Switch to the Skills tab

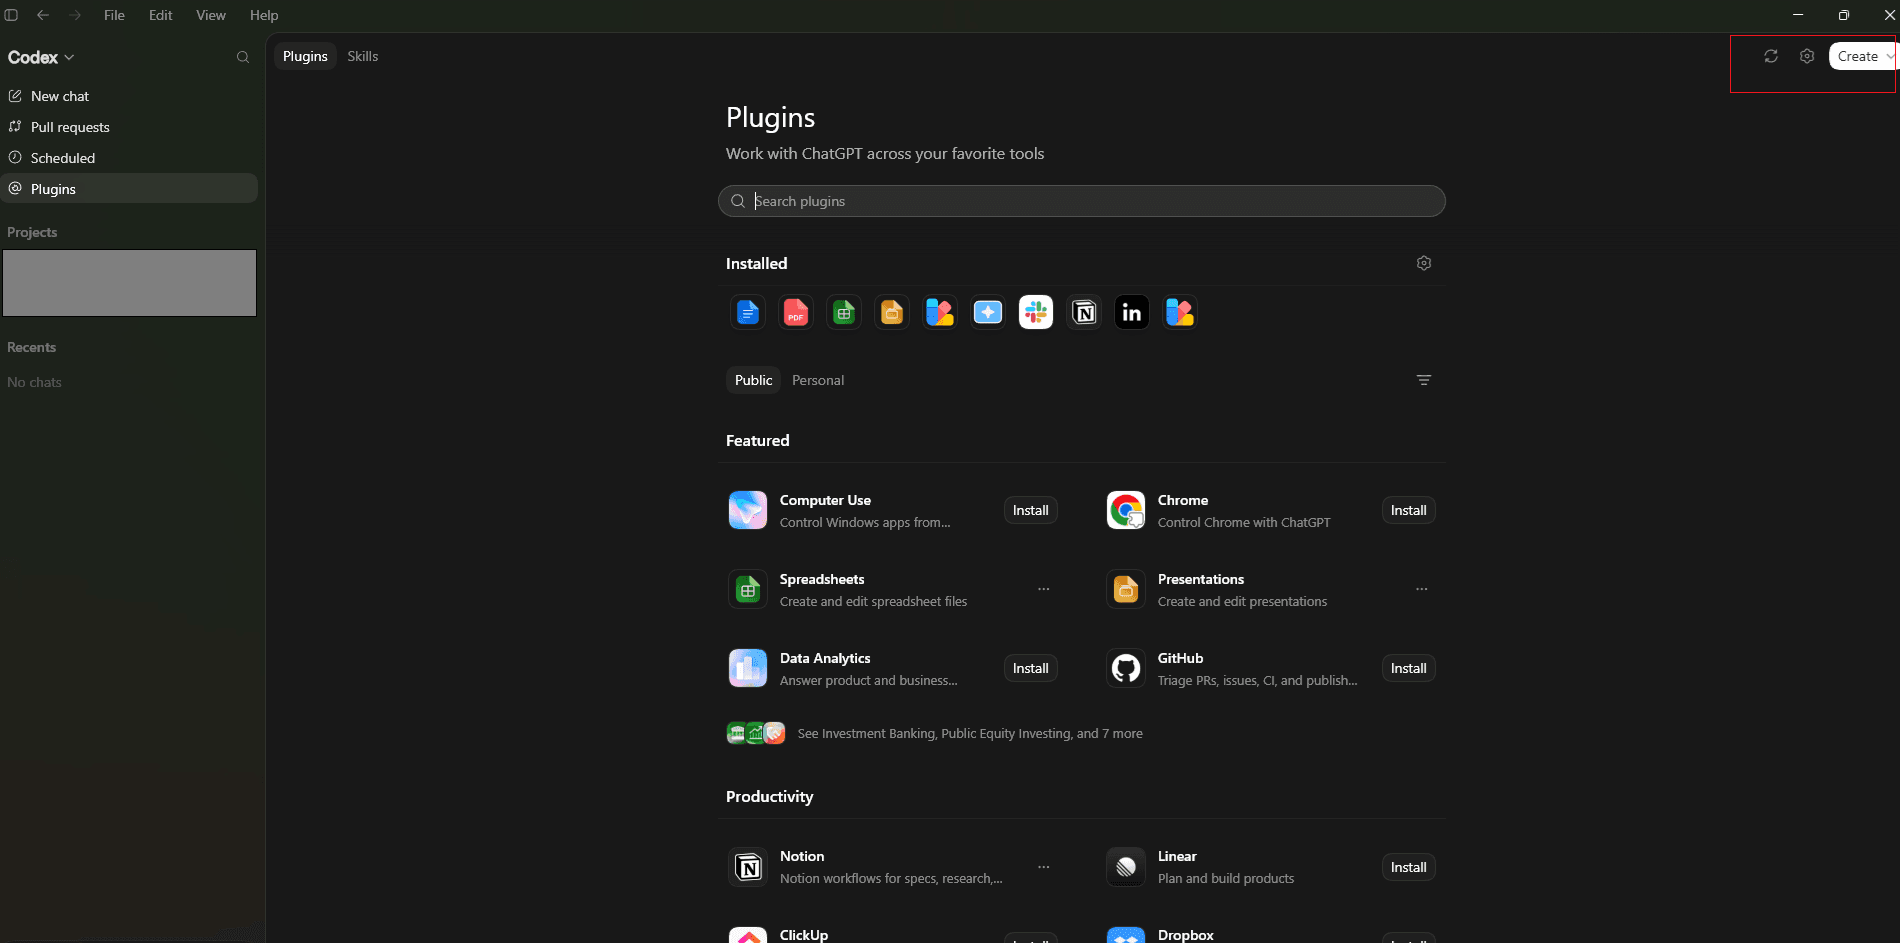363,56
